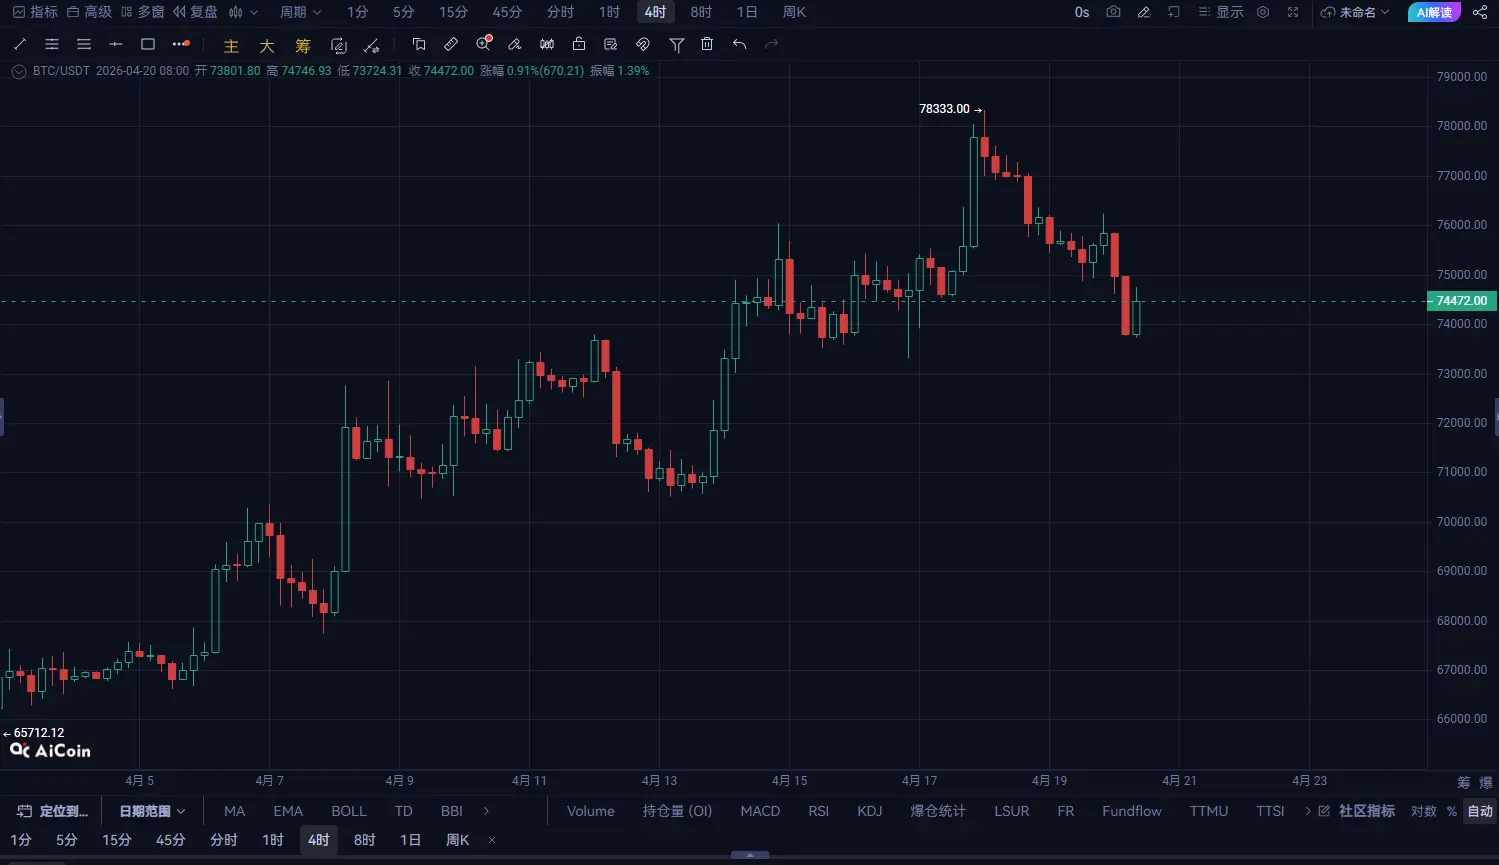The width and height of the screenshot is (1499, 865).
Task: Enable the MACD sub-indicator
Action: [760, 811]
